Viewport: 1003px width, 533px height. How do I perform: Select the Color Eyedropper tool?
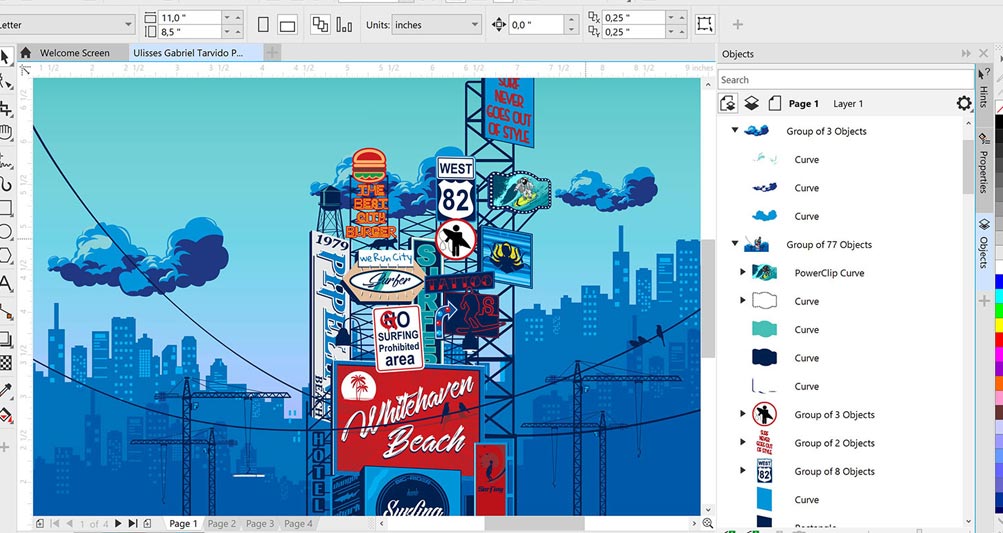pos(6,389)
